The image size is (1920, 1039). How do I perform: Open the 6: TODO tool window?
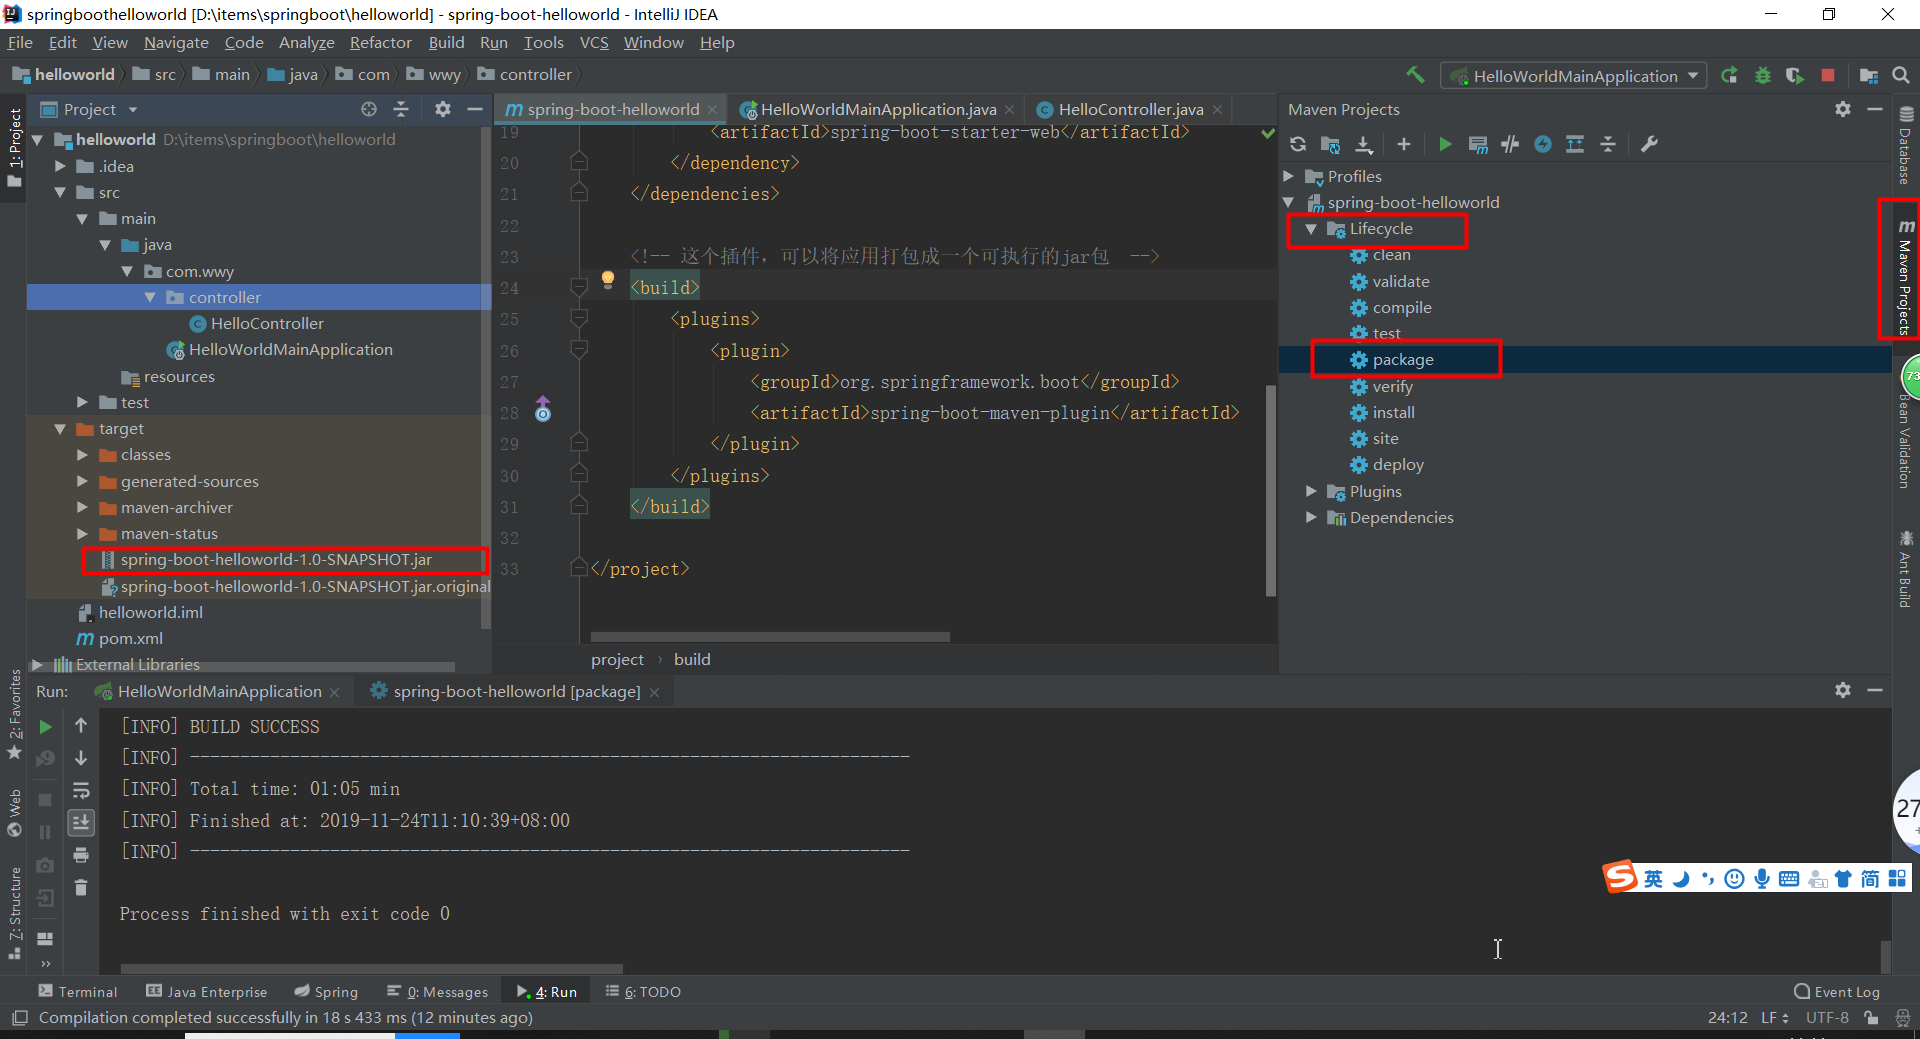[643, 991]
